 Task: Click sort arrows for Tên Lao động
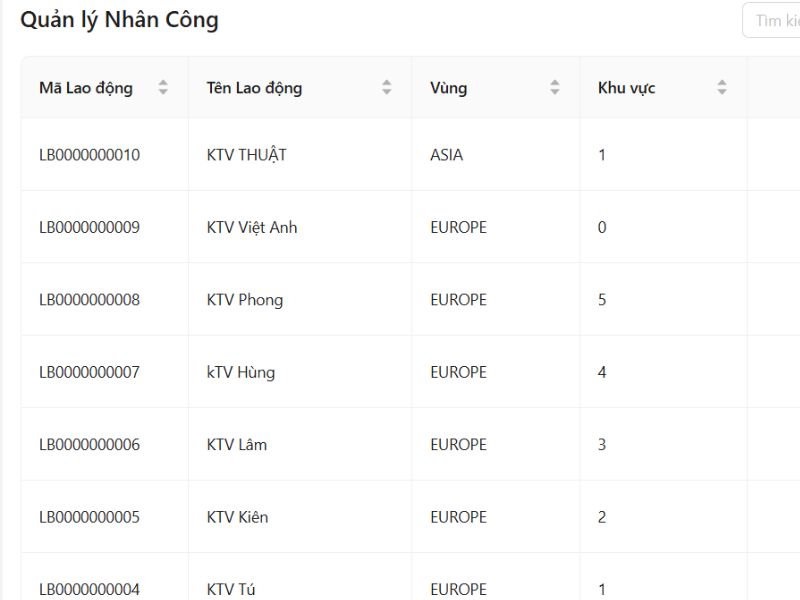pyautogui.click(x=386, y=88)
